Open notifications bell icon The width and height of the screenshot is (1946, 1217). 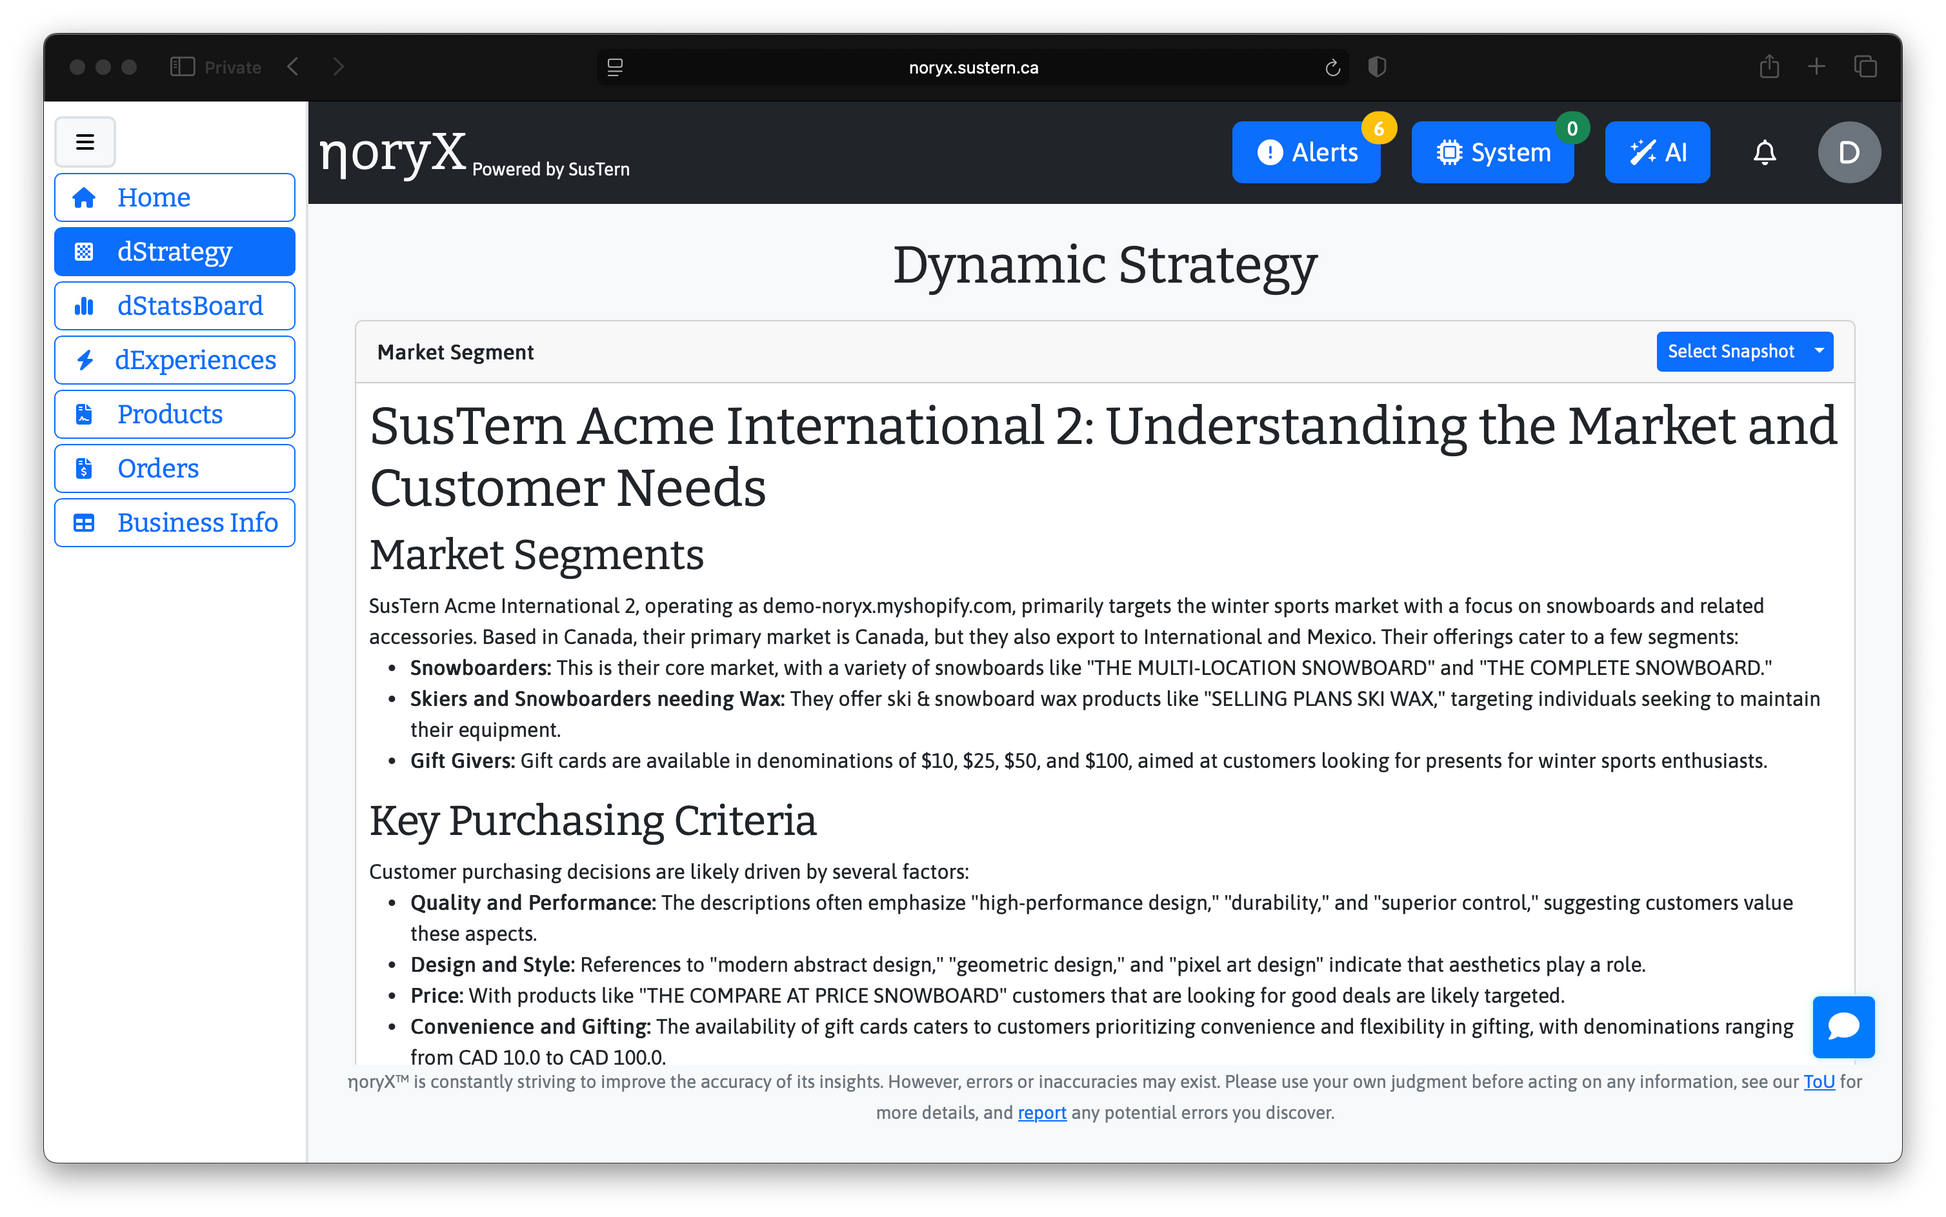(1765, 152)
